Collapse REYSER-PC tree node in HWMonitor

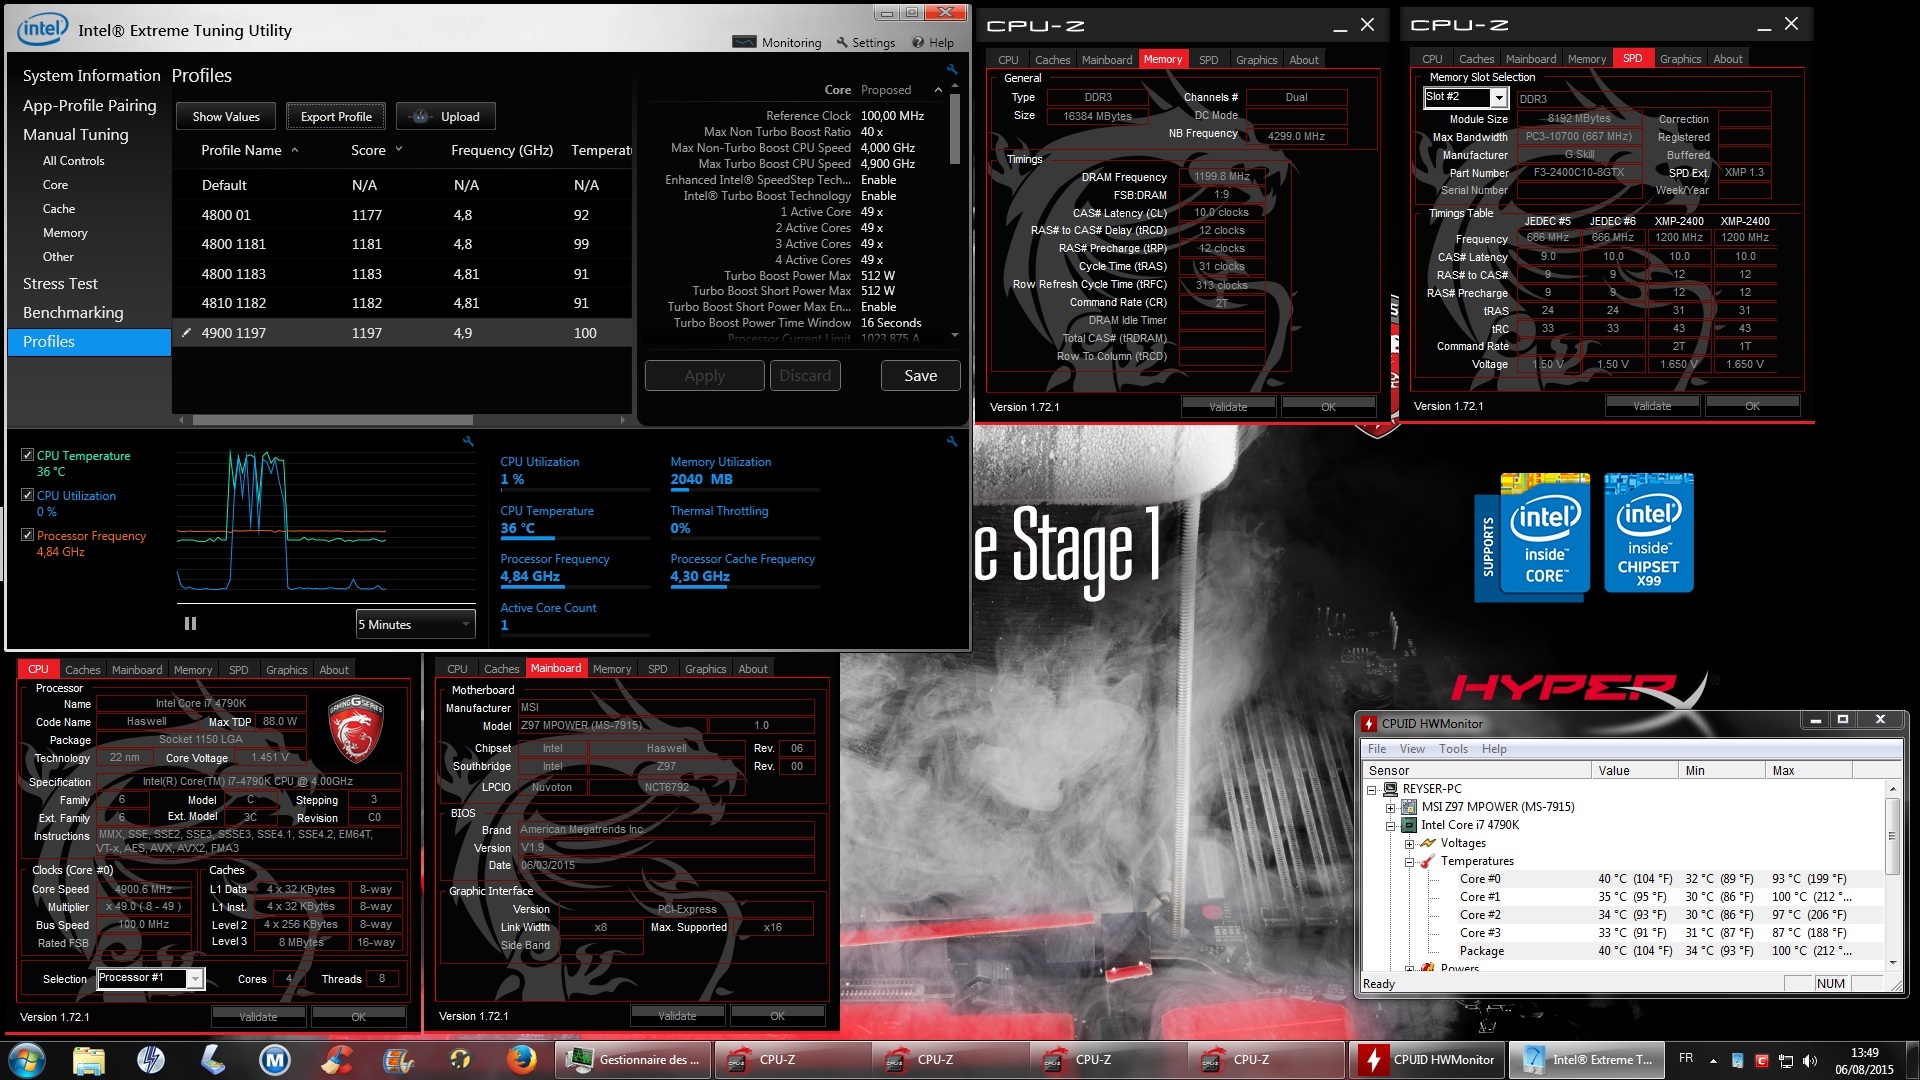(x=1372, y=789)
